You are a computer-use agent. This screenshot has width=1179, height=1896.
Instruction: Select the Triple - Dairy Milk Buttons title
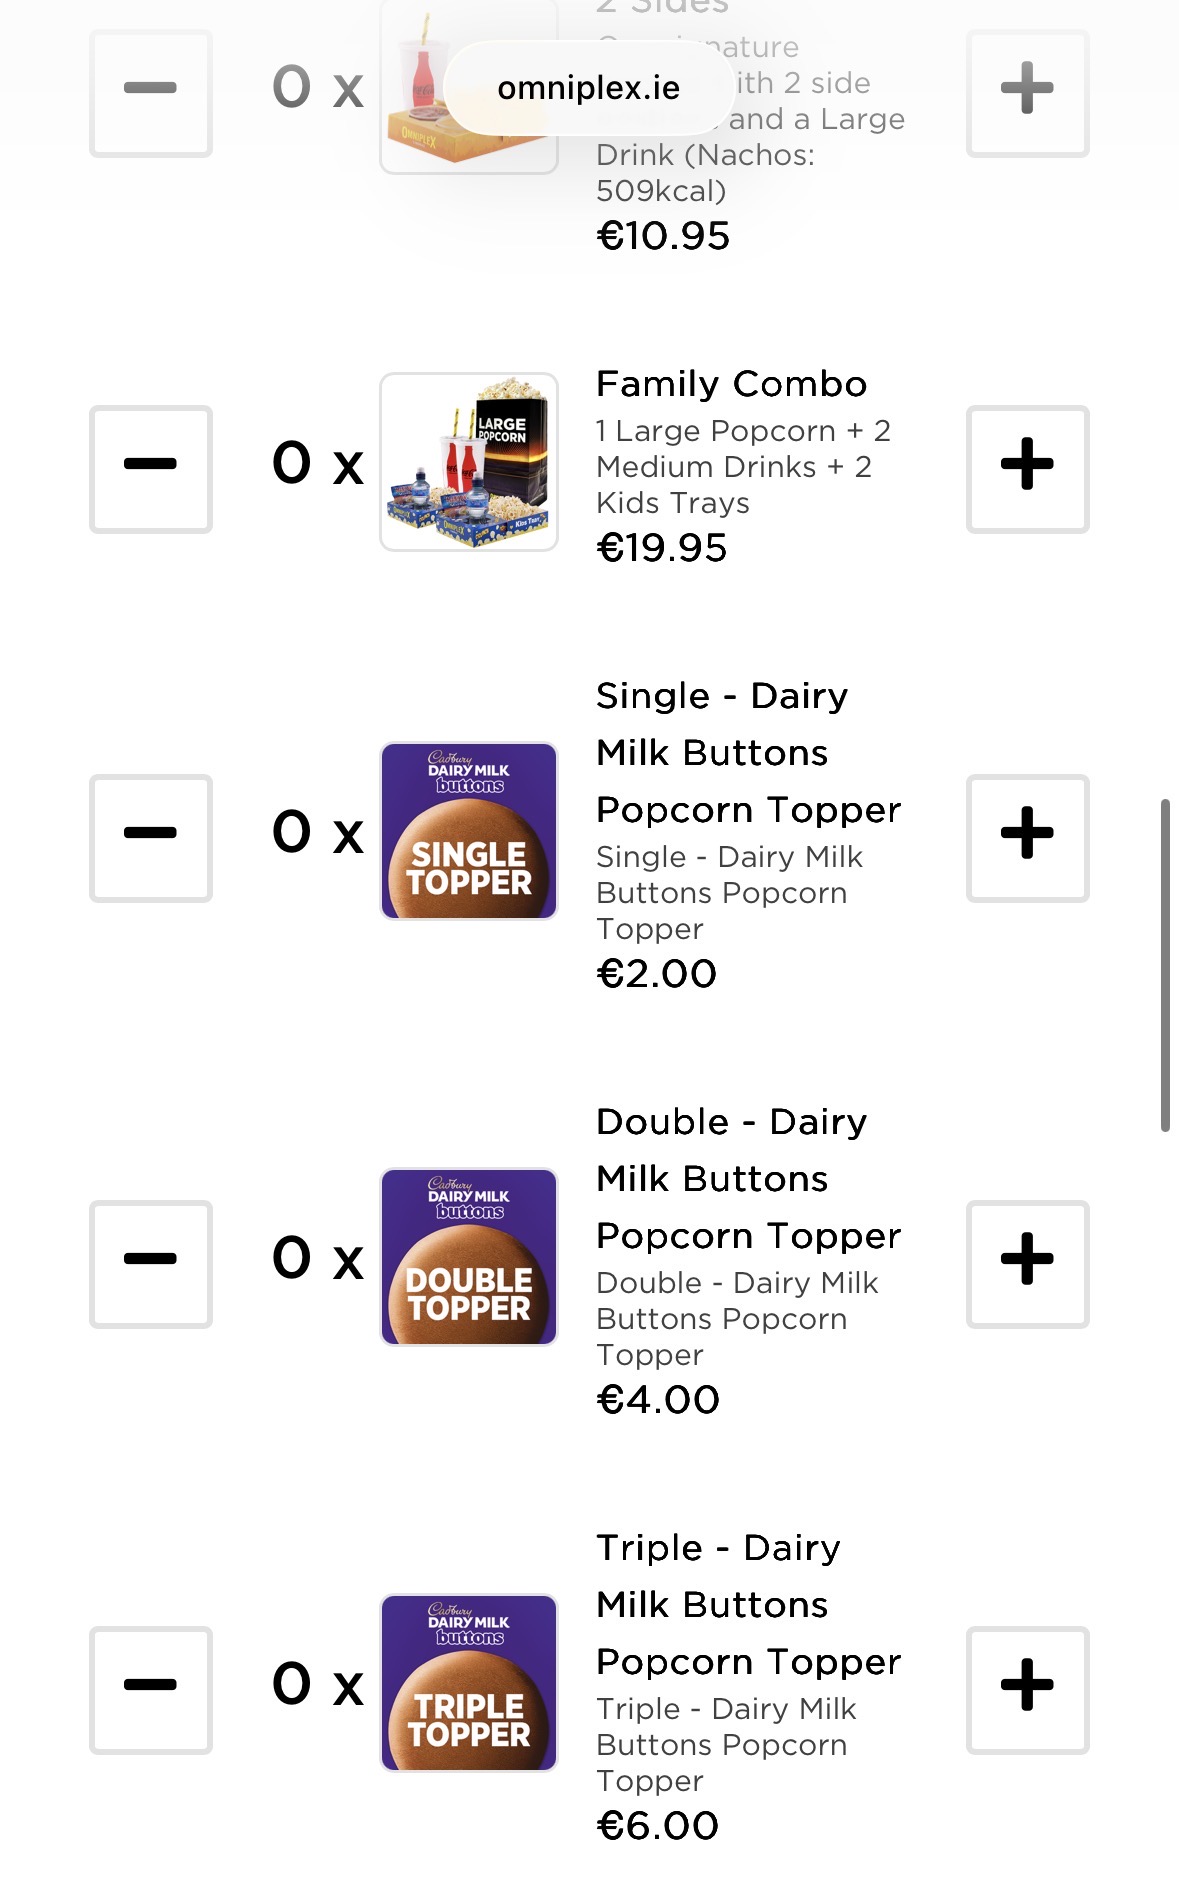[x=748, y=1604]
